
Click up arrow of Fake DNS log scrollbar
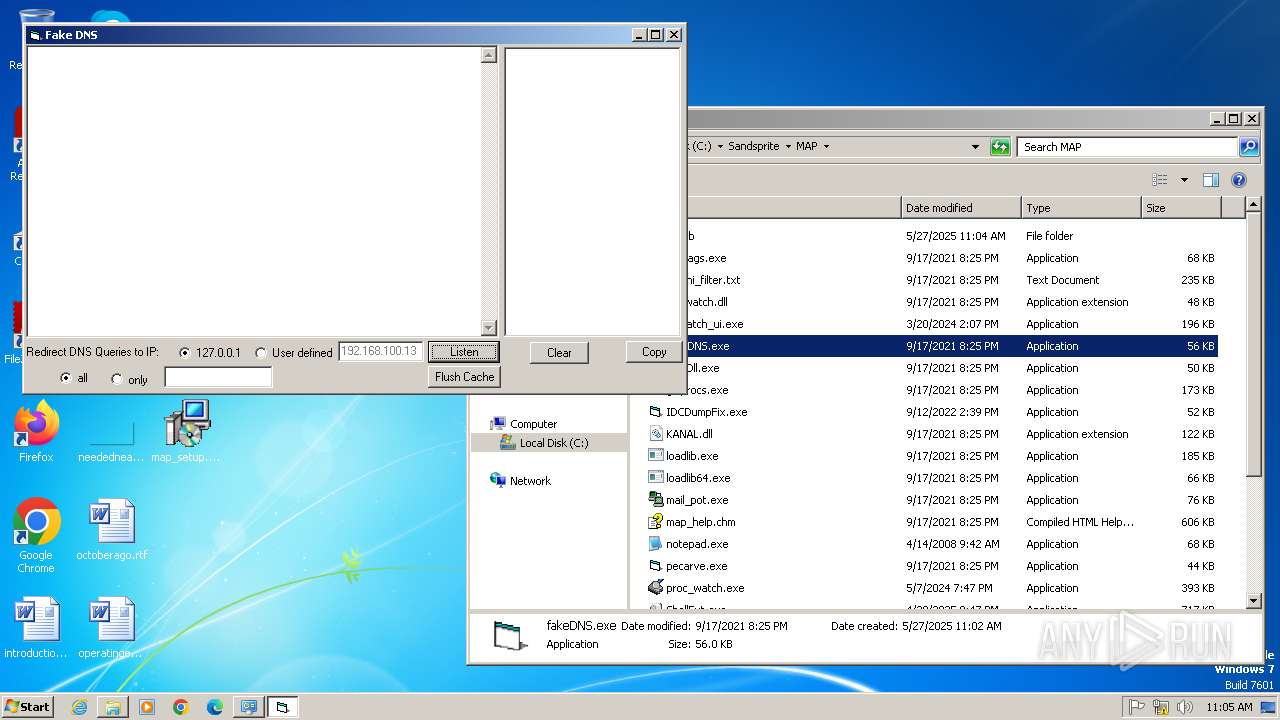pyautogui.click(x=489, y=55)
